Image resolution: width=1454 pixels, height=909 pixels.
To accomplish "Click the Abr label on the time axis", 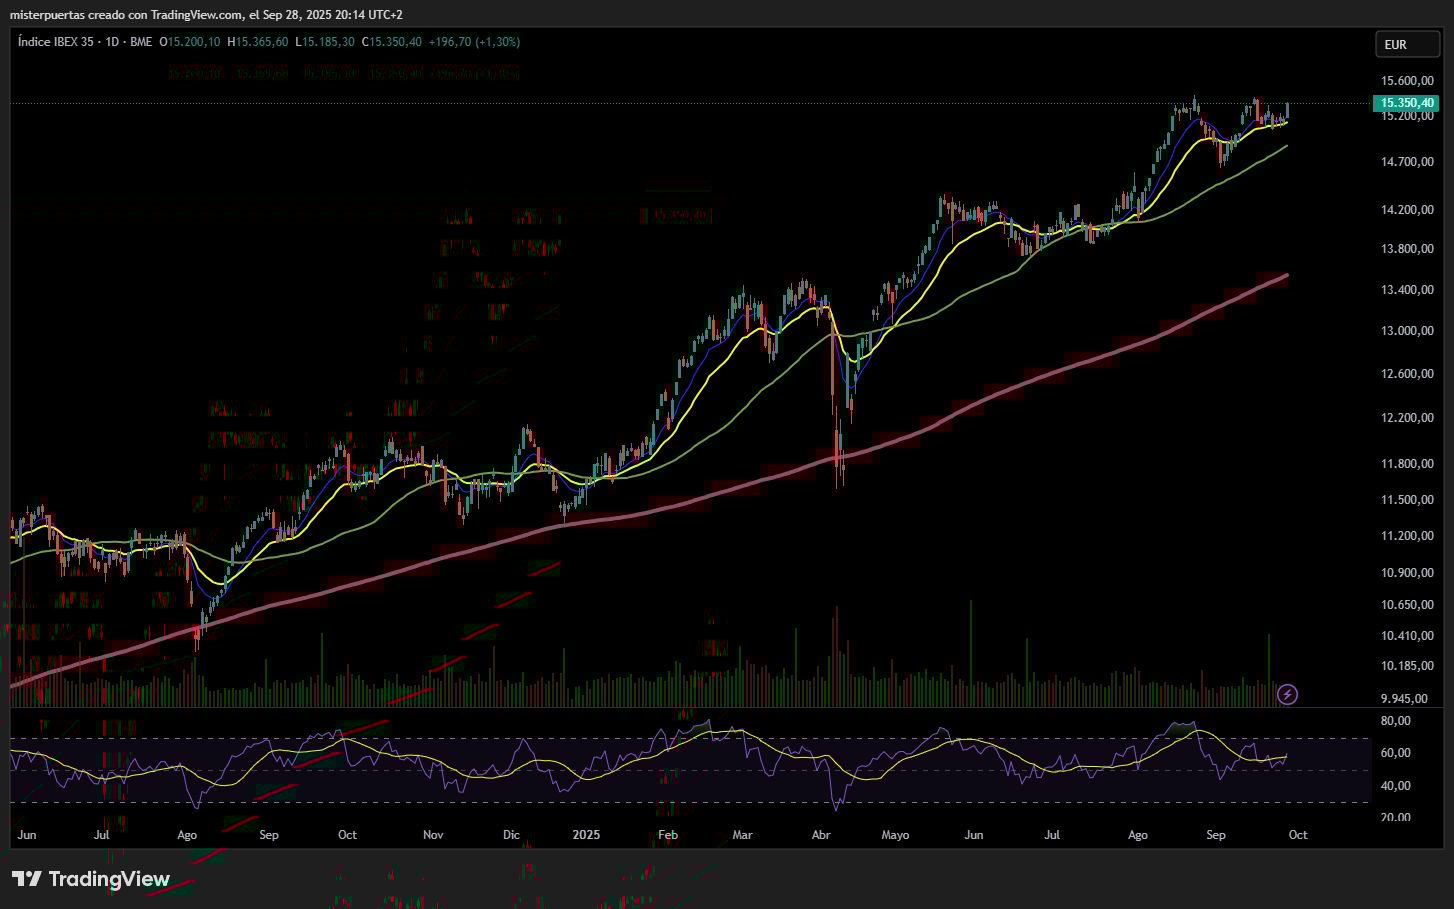I will pyautogui.click(x=821, y=835).
